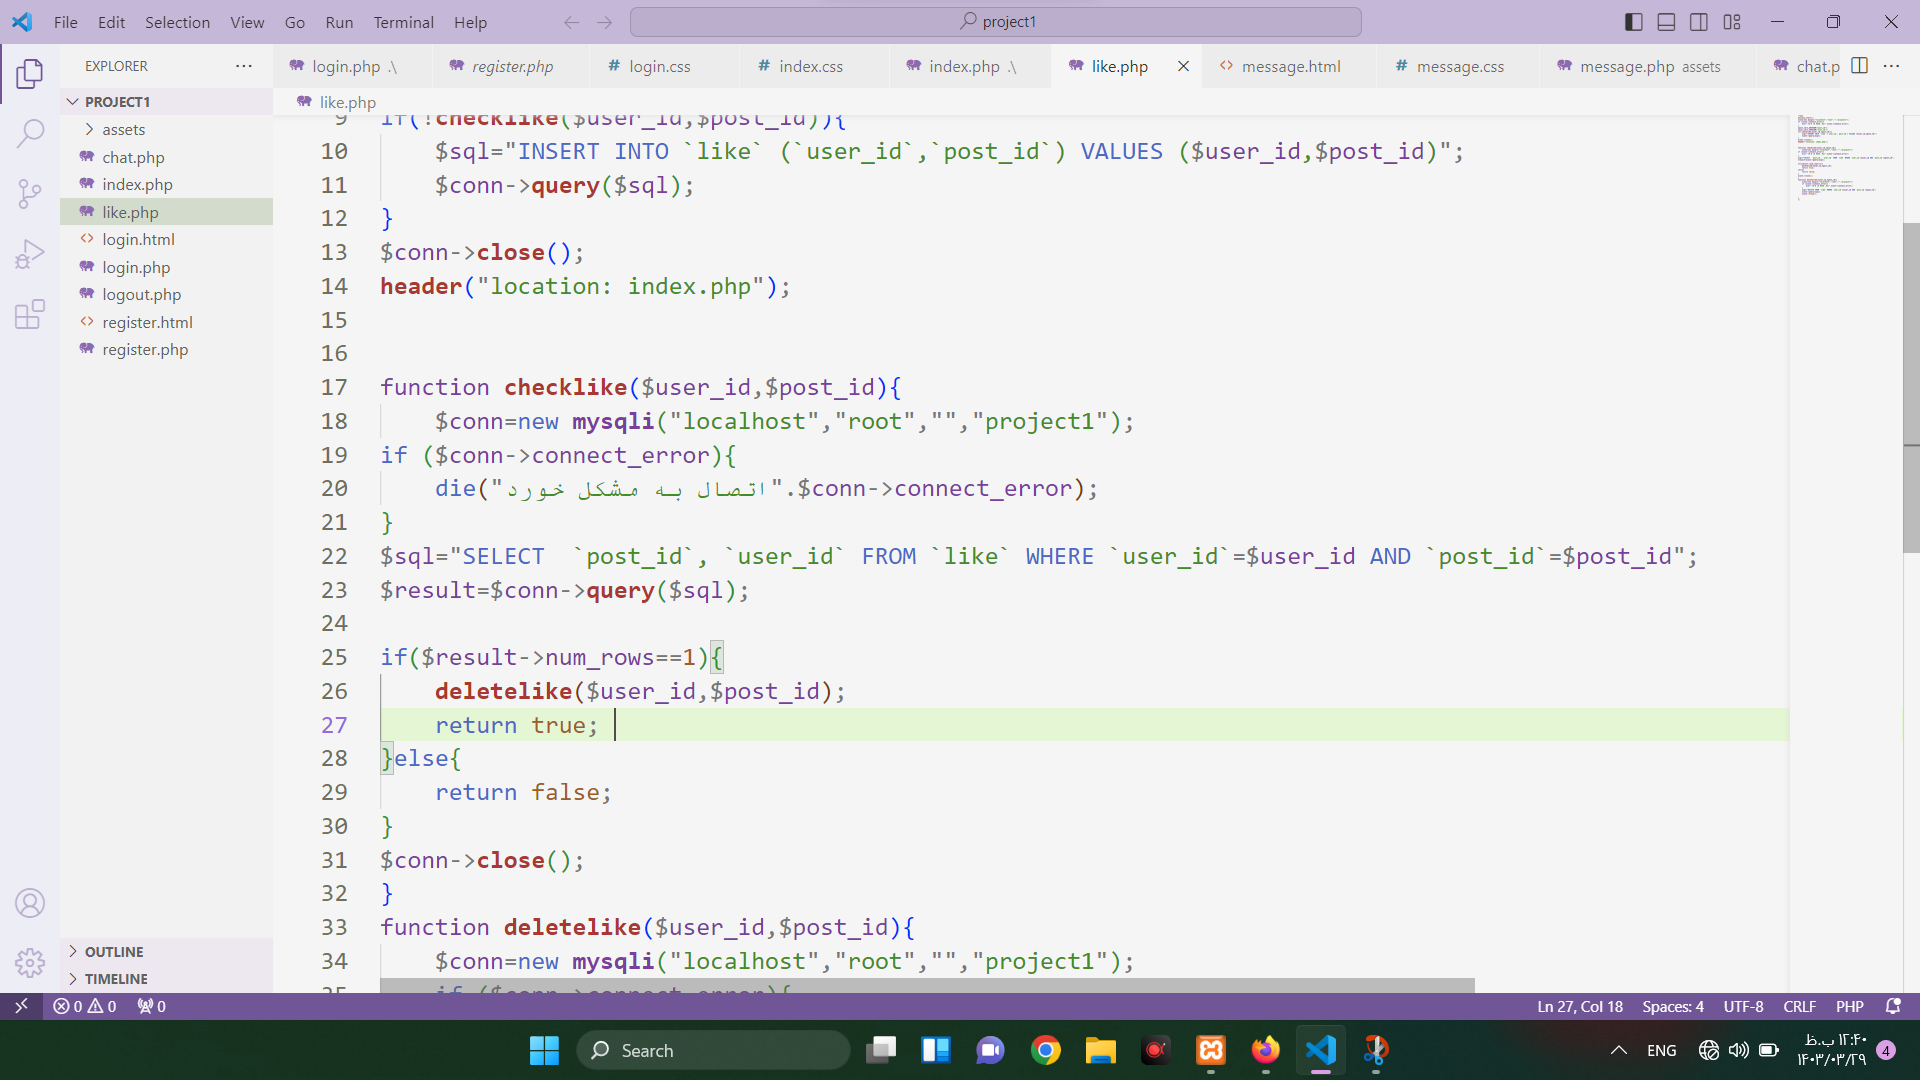The width and height of the screenshot is (1920, 1080).
Task: Open the Manage gear icon
Action: pos(30,962)
